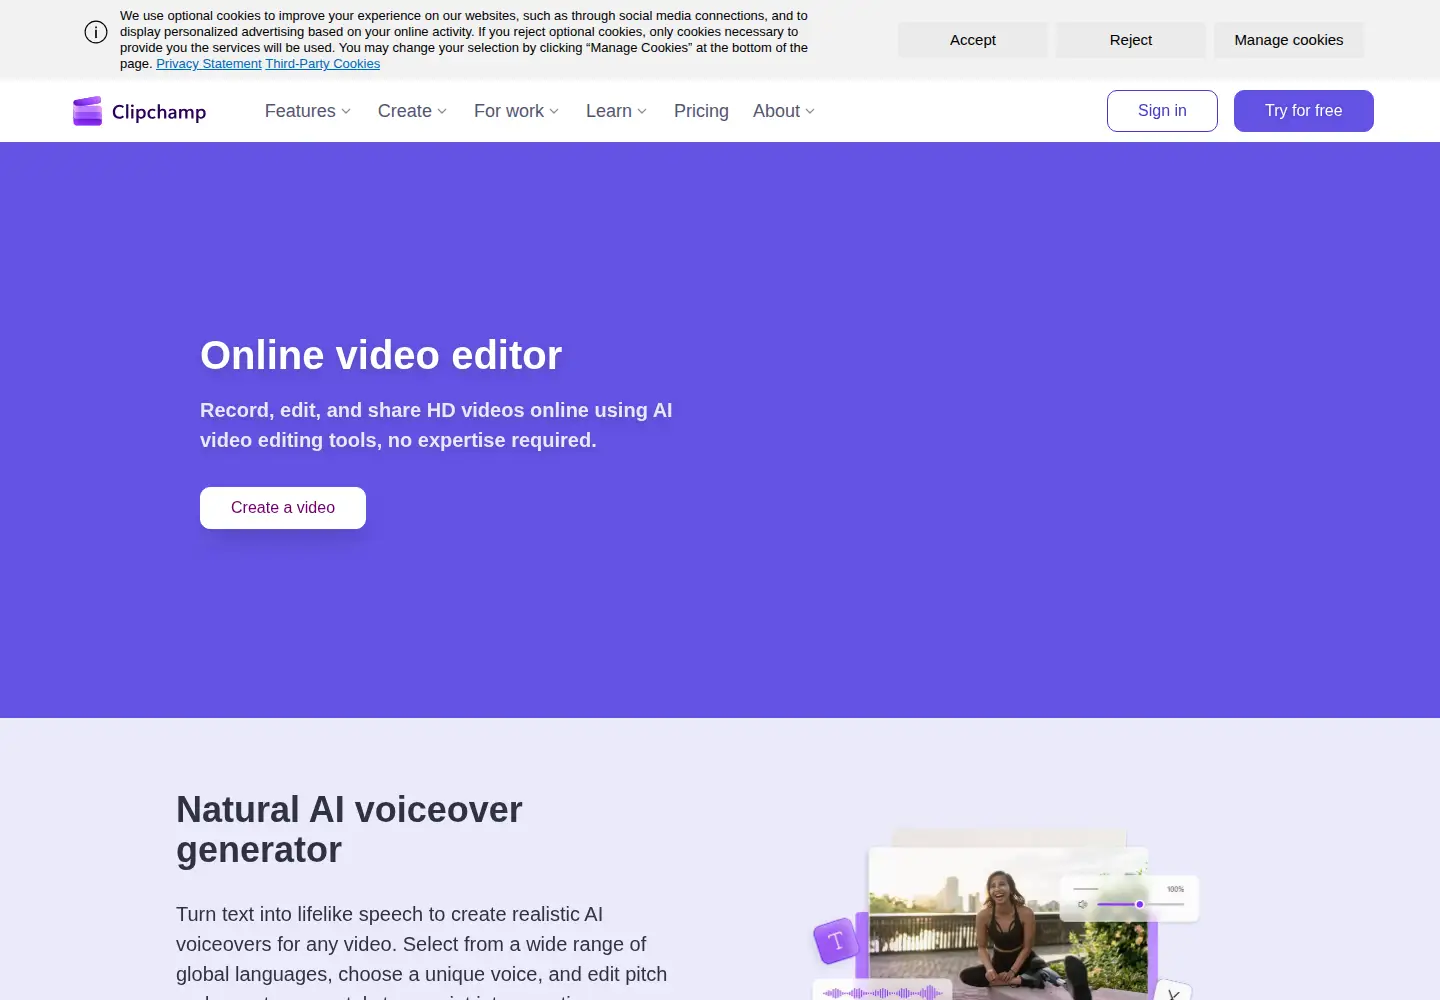Click the purple T text icon in illustration

click(836, 940)
